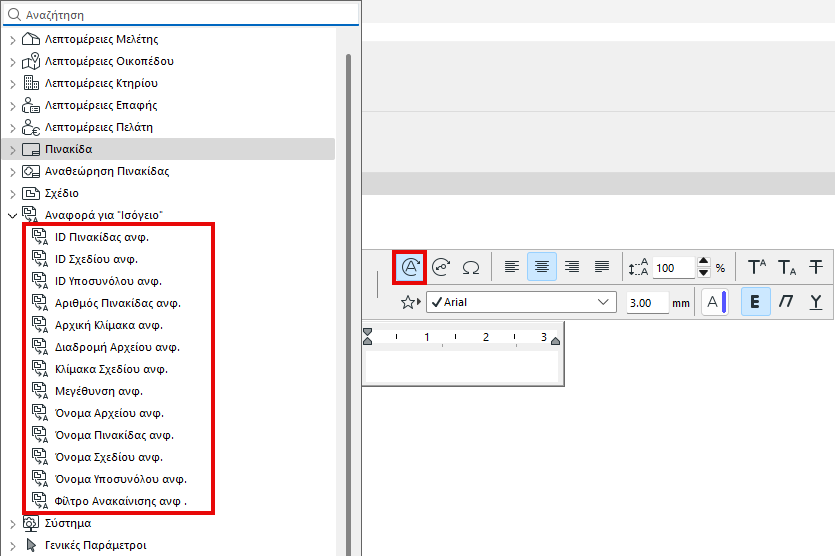Open the Insert Symbol omega icon
Viewport: 835px width, 556px height.
click(471, 267)
